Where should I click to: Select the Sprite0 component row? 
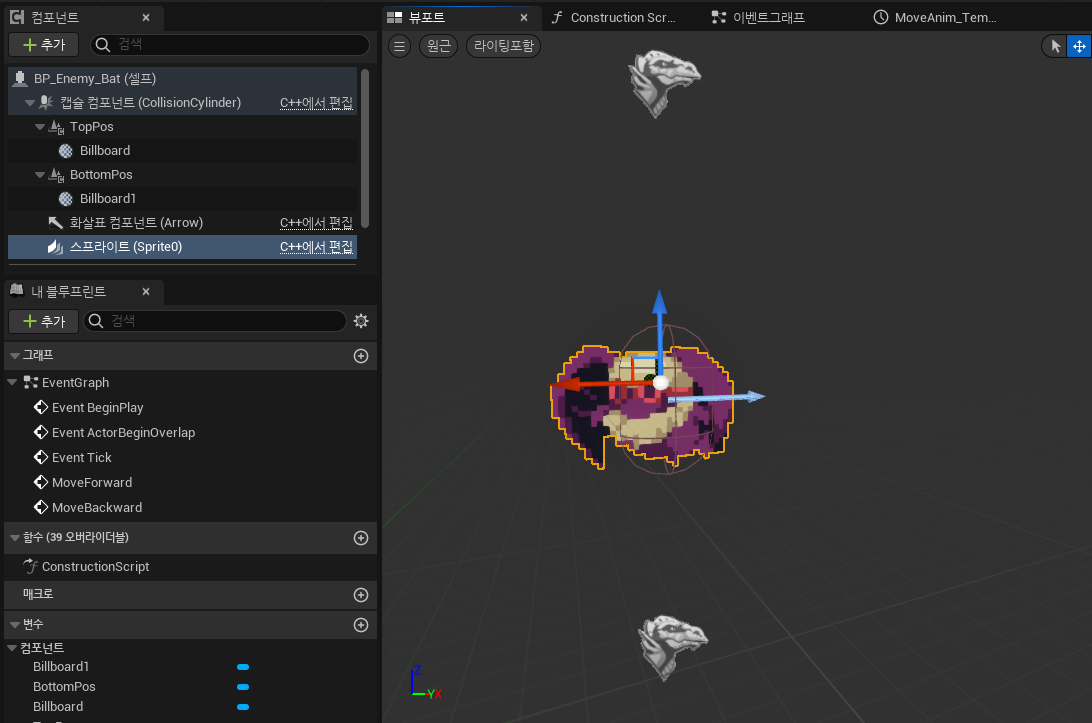pyautogui.click(x=182, y=247)
